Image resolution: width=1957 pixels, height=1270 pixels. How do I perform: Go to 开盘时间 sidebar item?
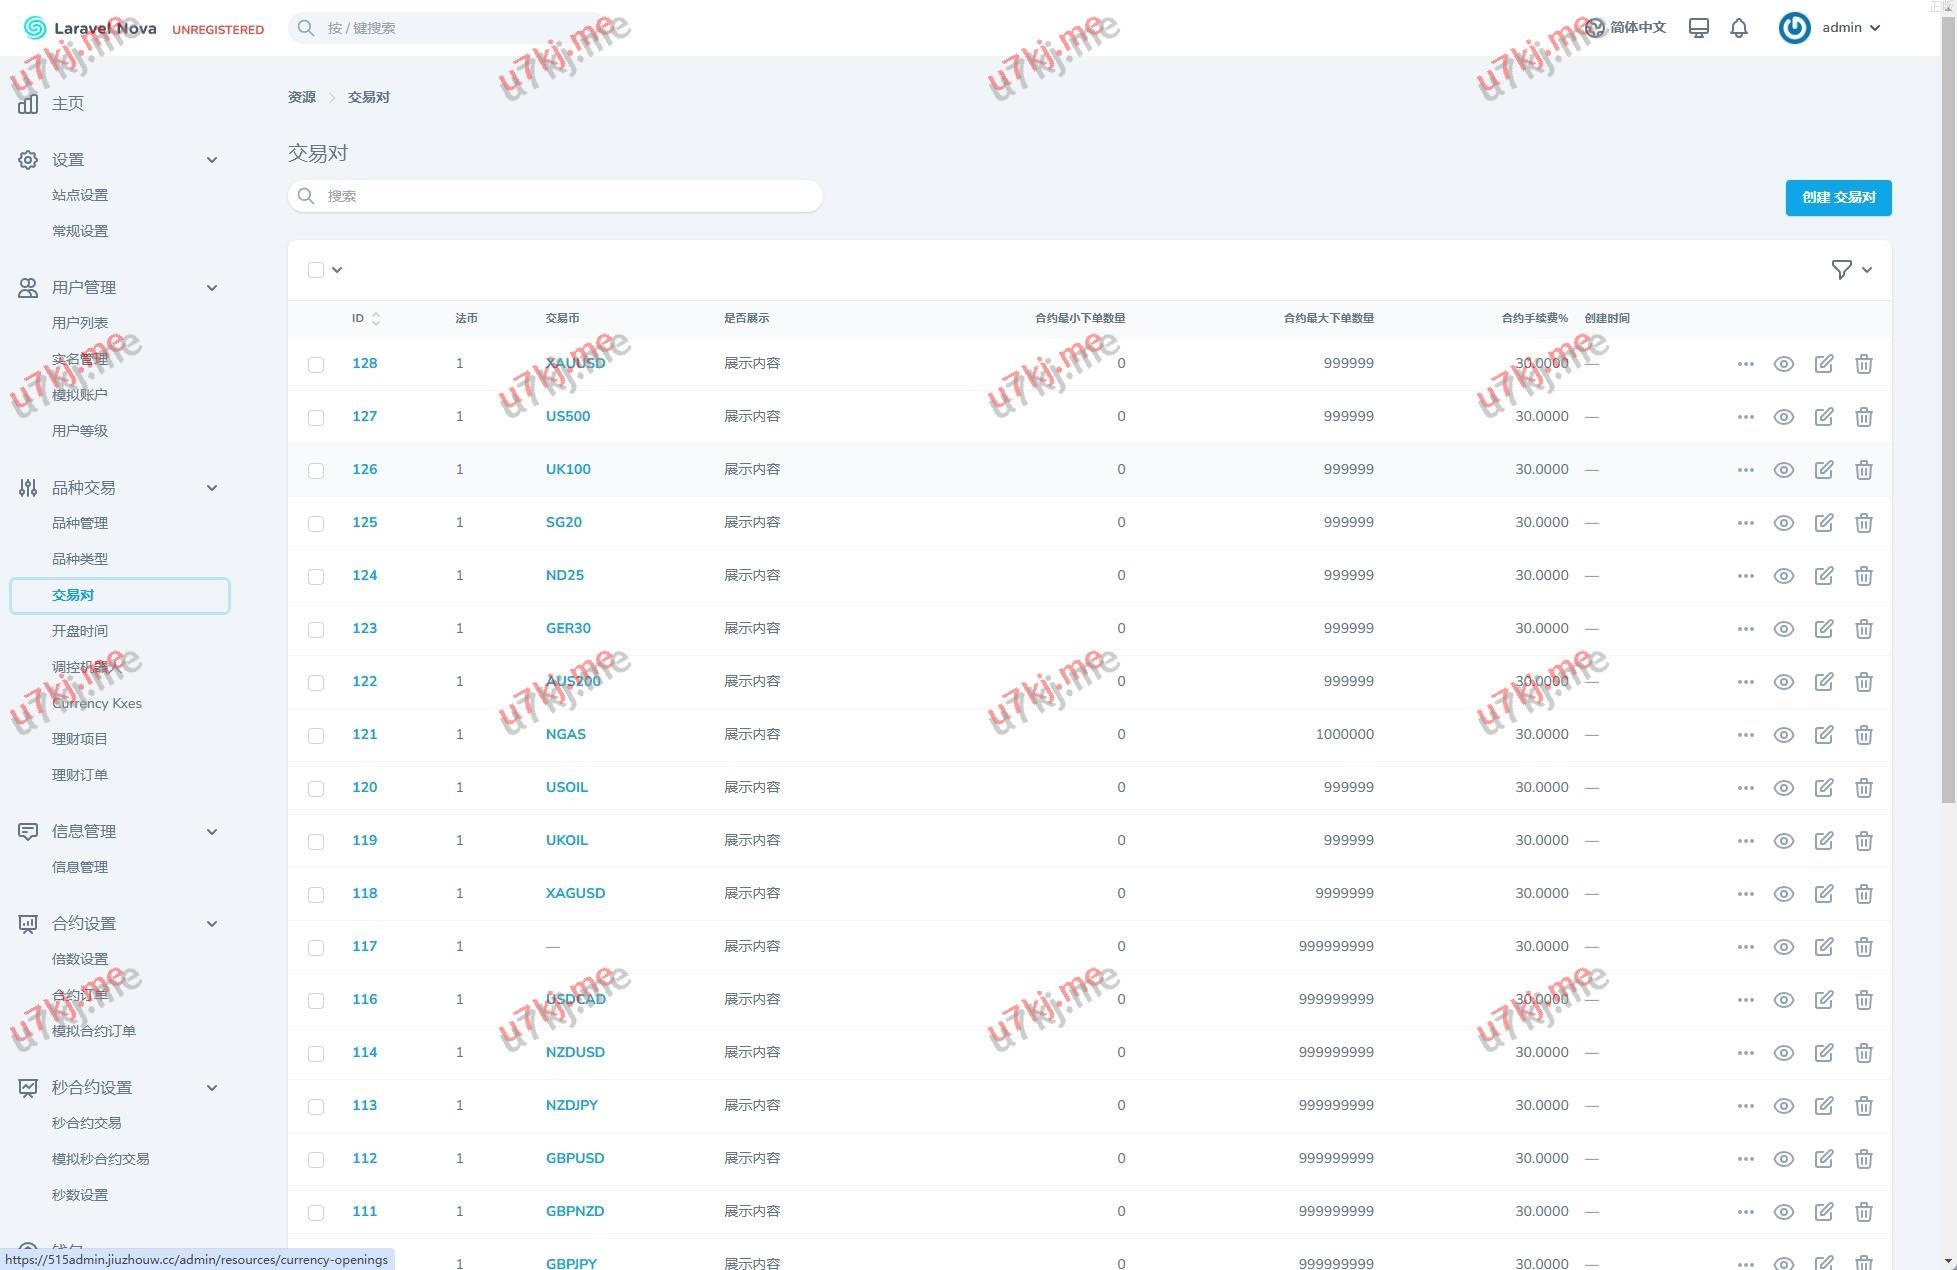pos(80,632)
